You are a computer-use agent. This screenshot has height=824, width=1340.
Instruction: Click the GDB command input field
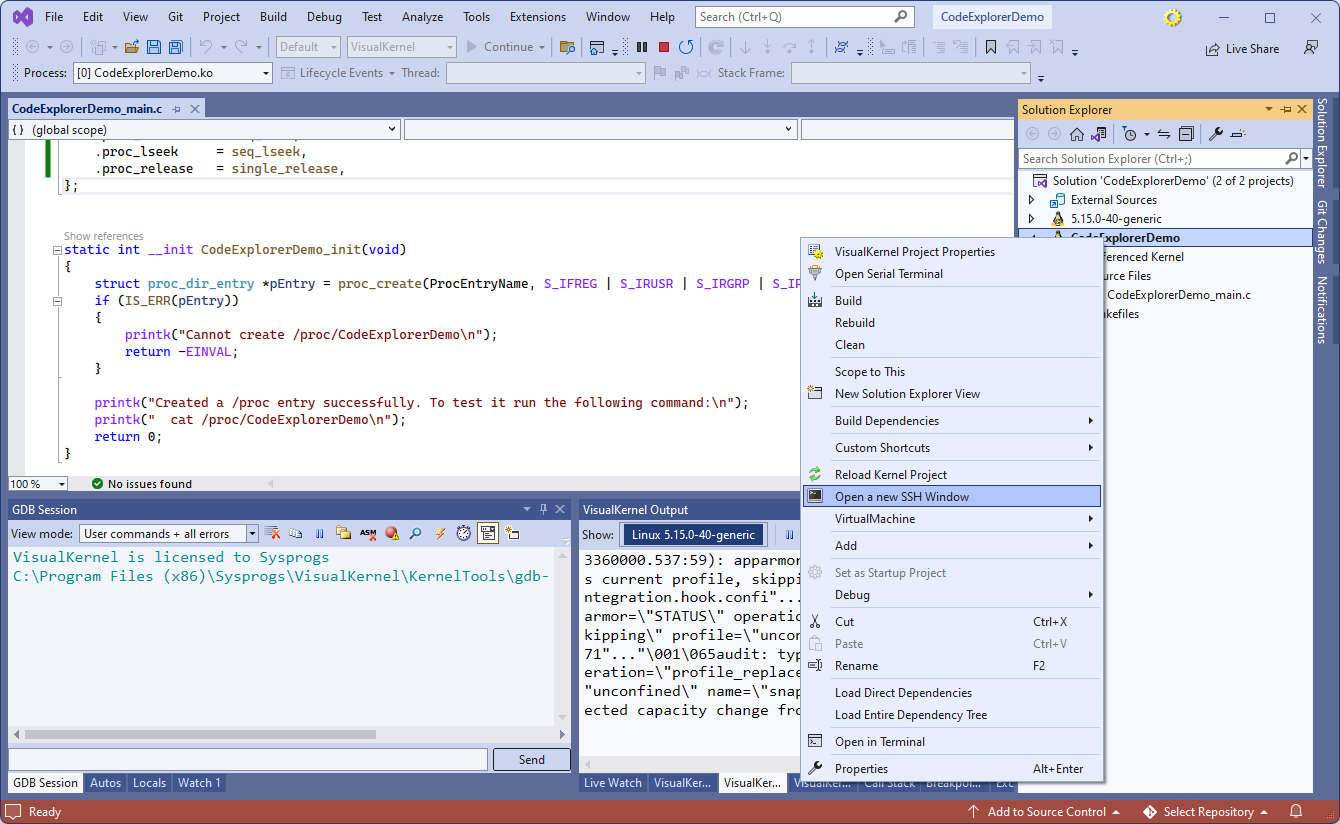click(x=248, y=760)
